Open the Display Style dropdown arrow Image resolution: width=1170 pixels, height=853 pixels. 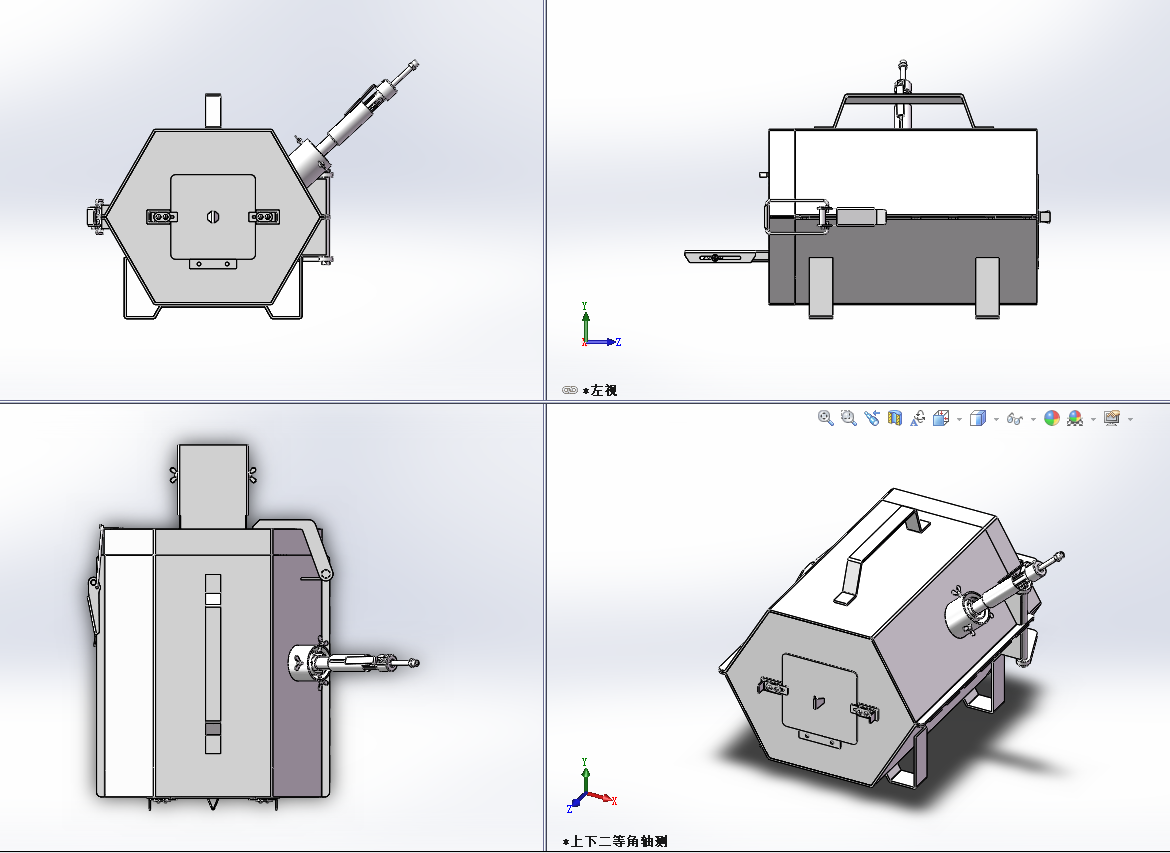(996, 419)
